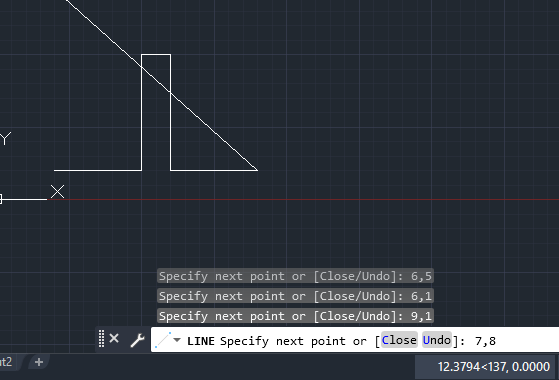Open the command line customize wrench
Image resolution: width=559 pixels, height=380 pixels.
[x=137, y=340]
